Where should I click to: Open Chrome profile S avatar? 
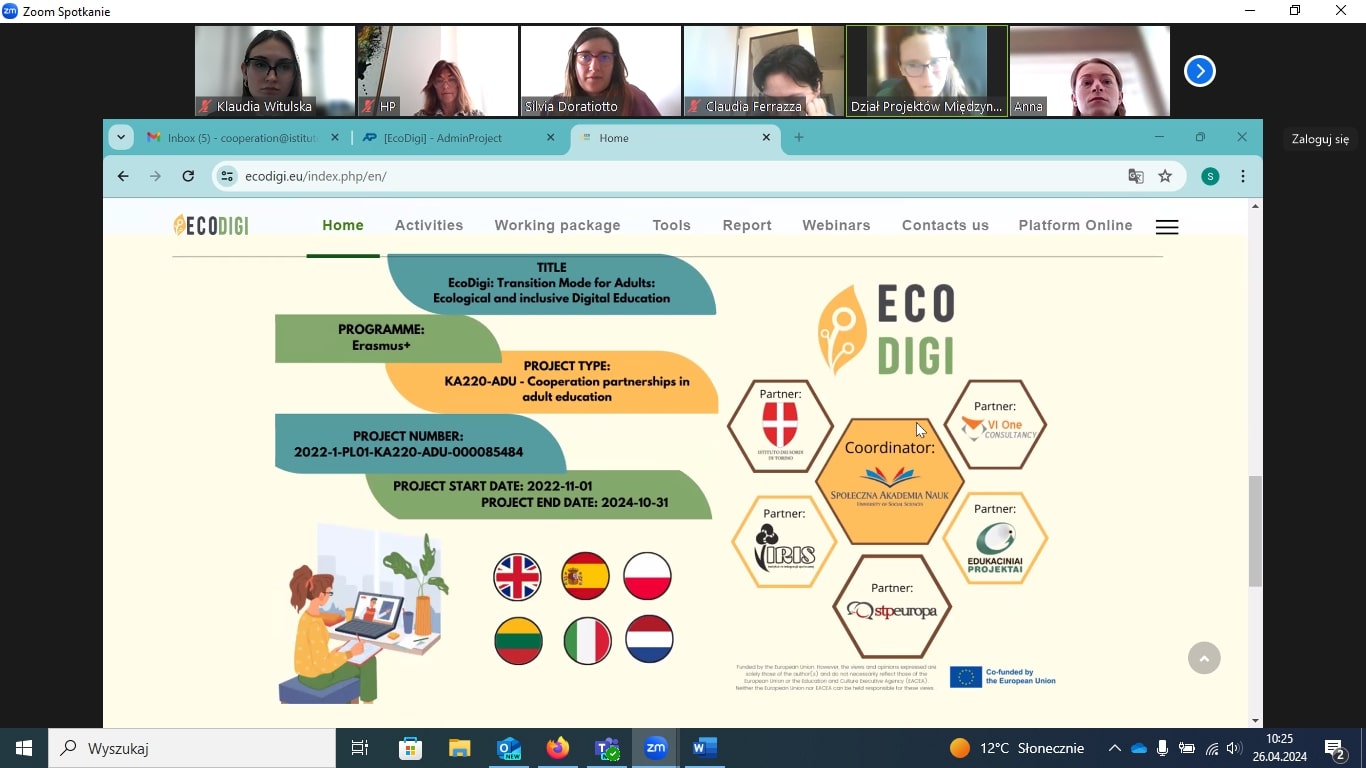(x=1210, y=176)
